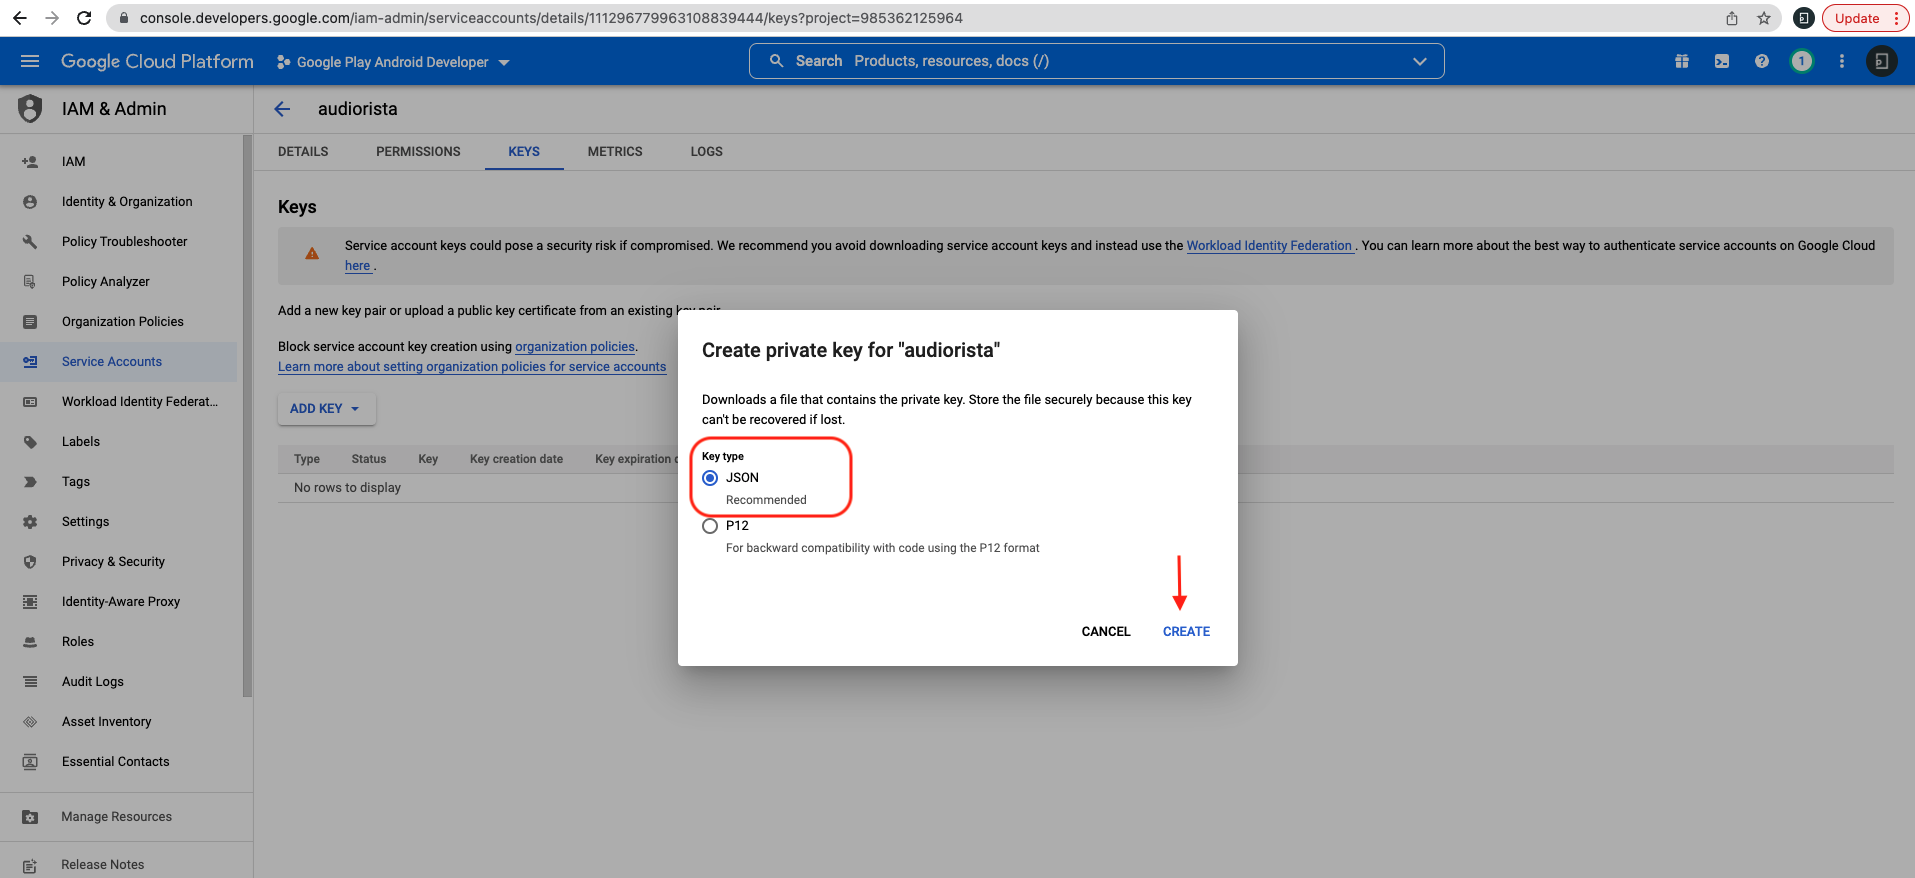Viewport: 1915px width, 878px height.
Task: Open the organization policies link
Action: click(x=575, y=346)
